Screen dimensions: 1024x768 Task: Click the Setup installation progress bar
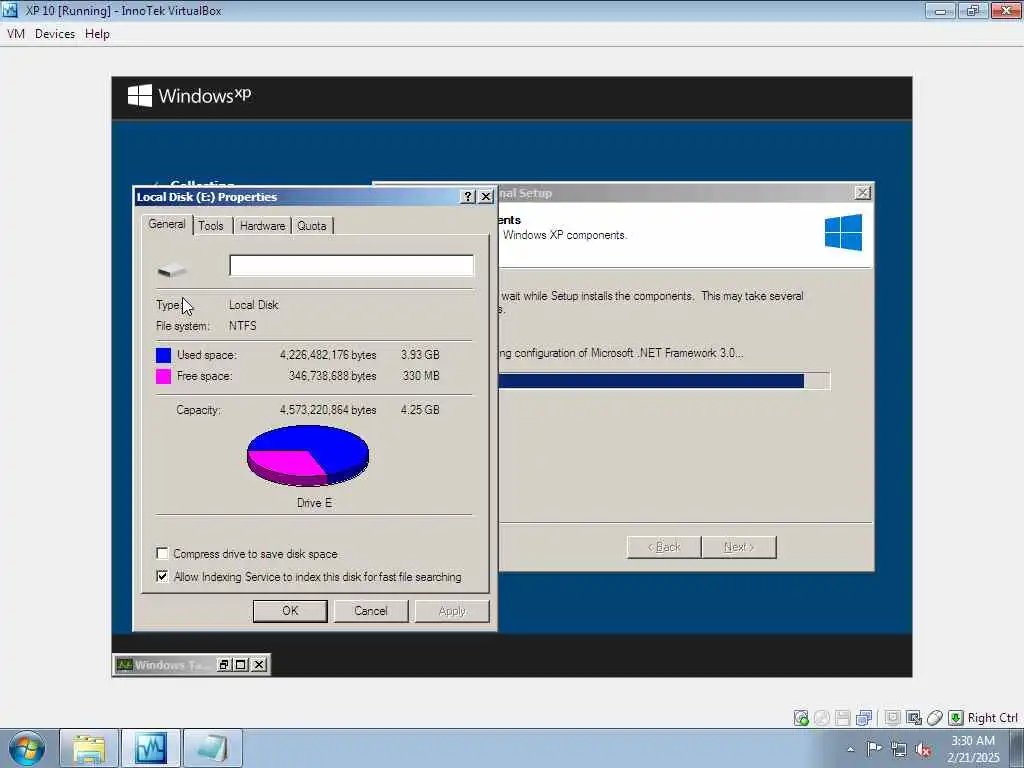[x=664, y=381]
